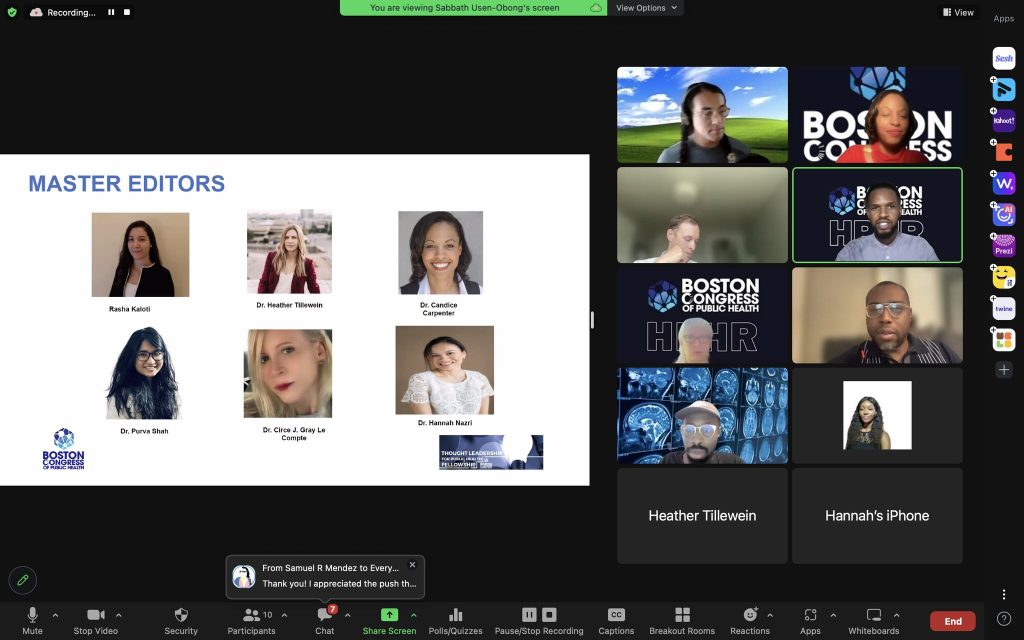Screen dimensions: 1024x640
Task: Expand audio options arrow beside Mute
Action: point(55,615)
